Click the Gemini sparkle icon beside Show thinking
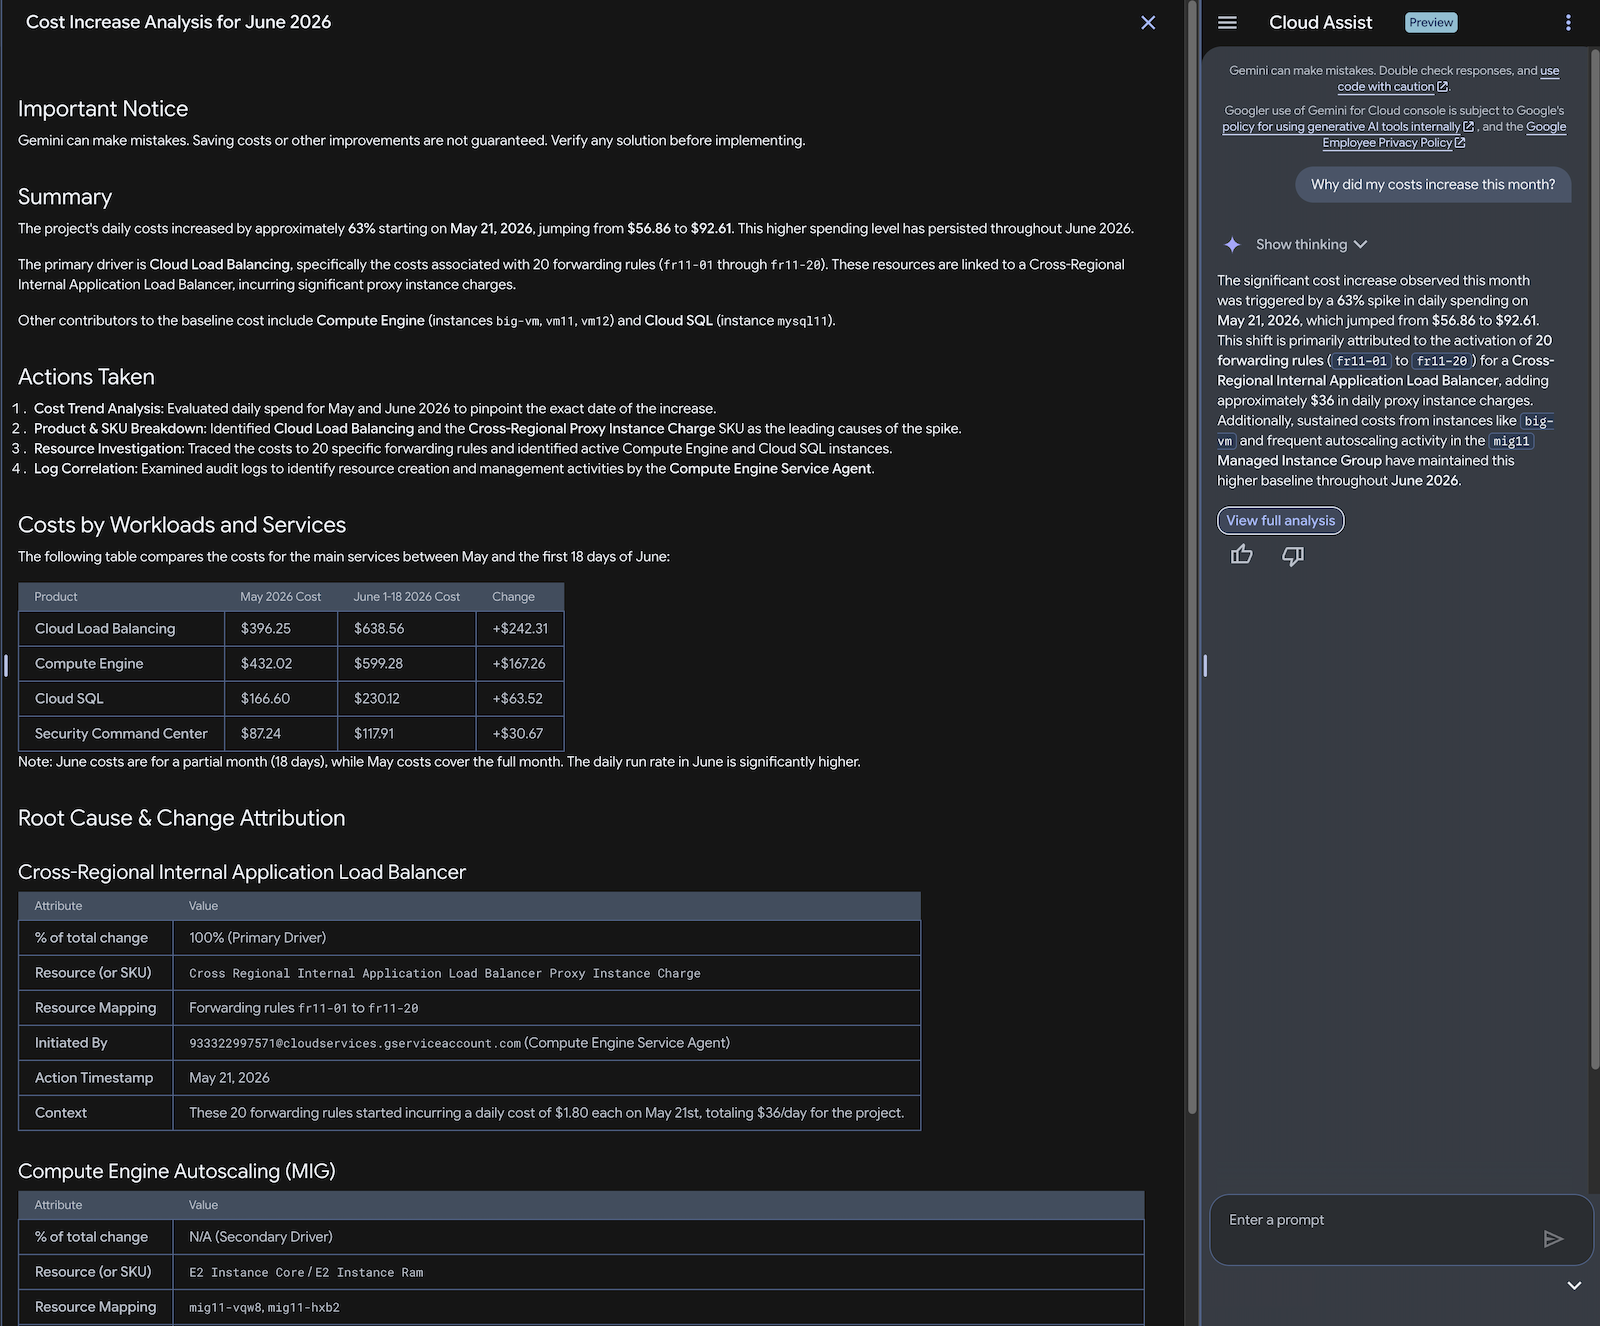1600x1326 pixels. [x=1232, y=244]
